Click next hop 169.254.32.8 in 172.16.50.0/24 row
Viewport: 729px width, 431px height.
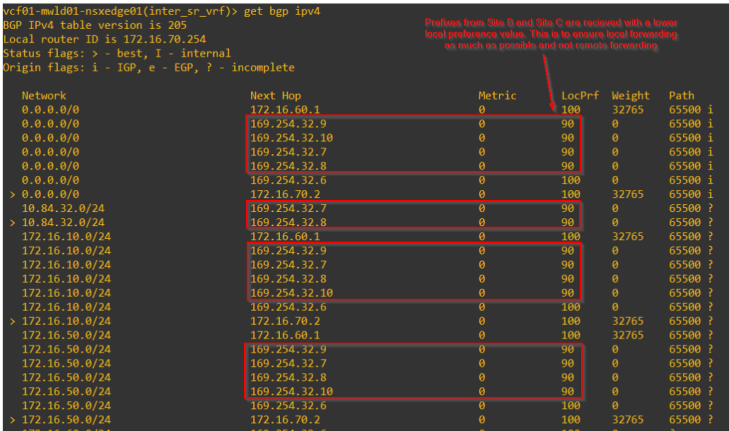click(x=288, y=377)
